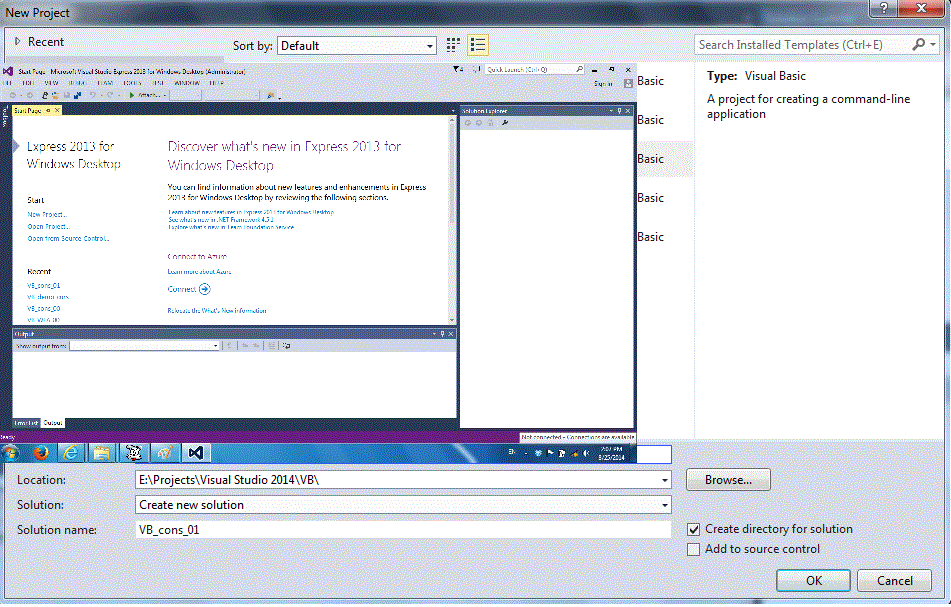The width and height of the screenshot is (951, 607).
Task: Open Internet Explorer from the taskbar
Action: pyautogui.click(x=72, y=453)
